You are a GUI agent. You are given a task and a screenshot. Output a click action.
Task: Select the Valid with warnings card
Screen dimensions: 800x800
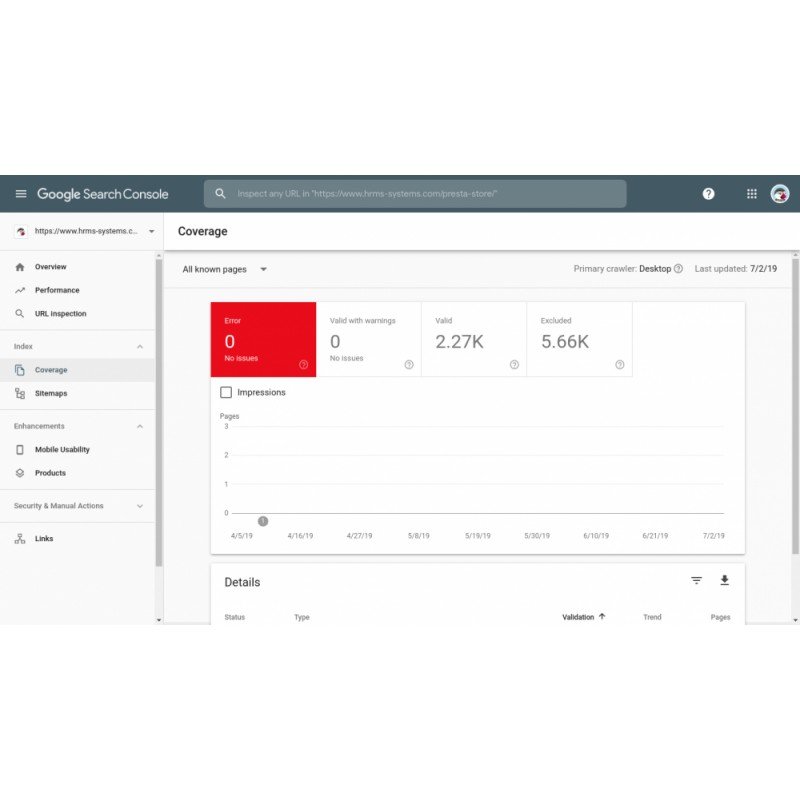click(x=369, y=339)
